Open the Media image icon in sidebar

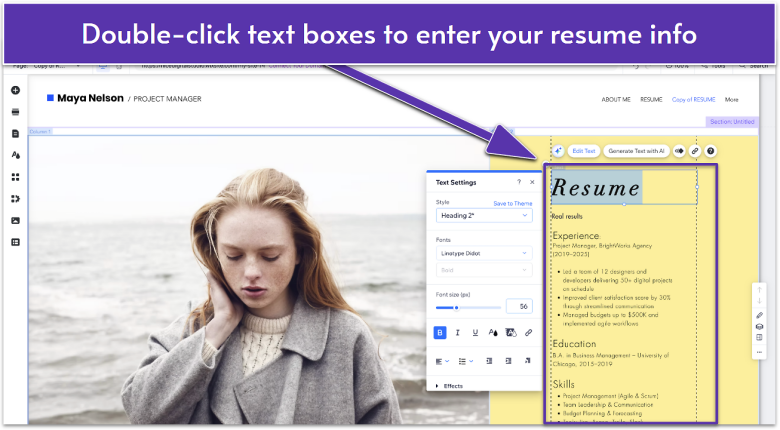[15, 220]
